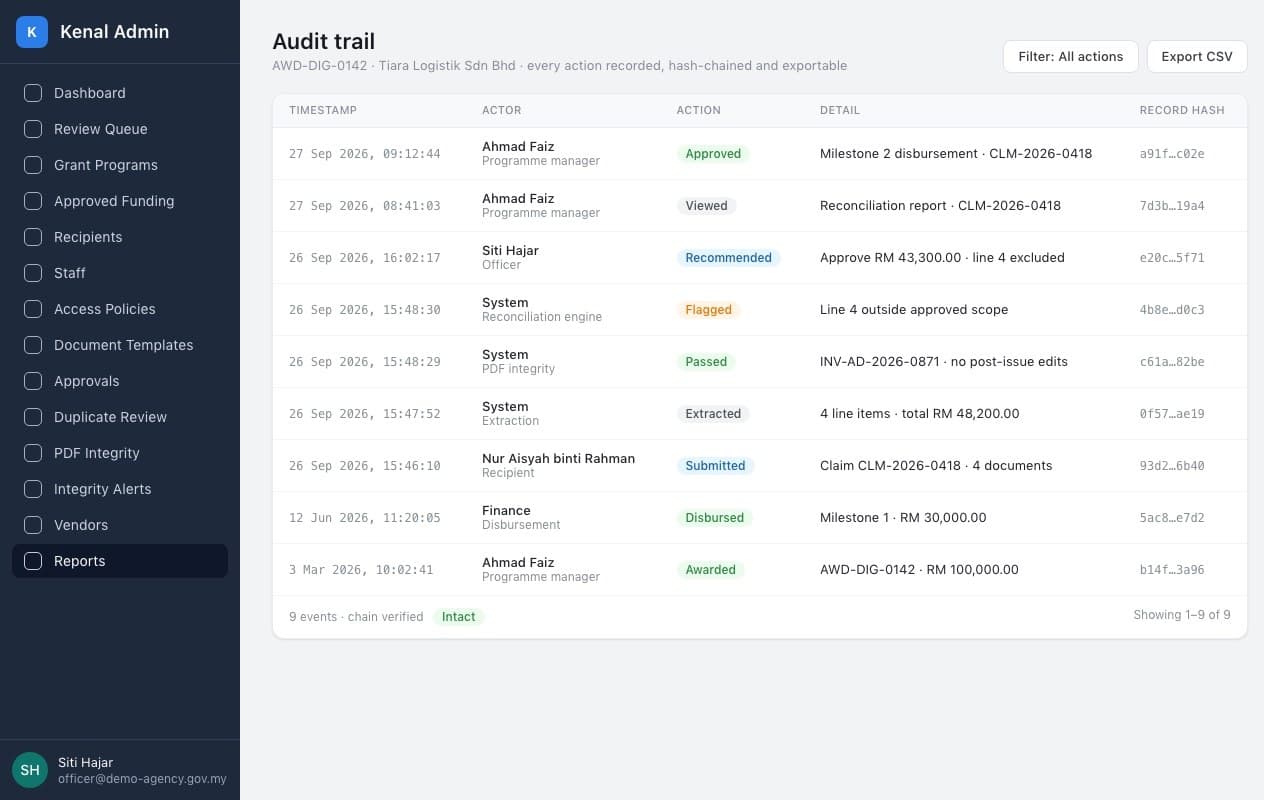Click officer@demo-agency.gov.my email
This screenshot has height=800, width=1264.
pos(142,779)
